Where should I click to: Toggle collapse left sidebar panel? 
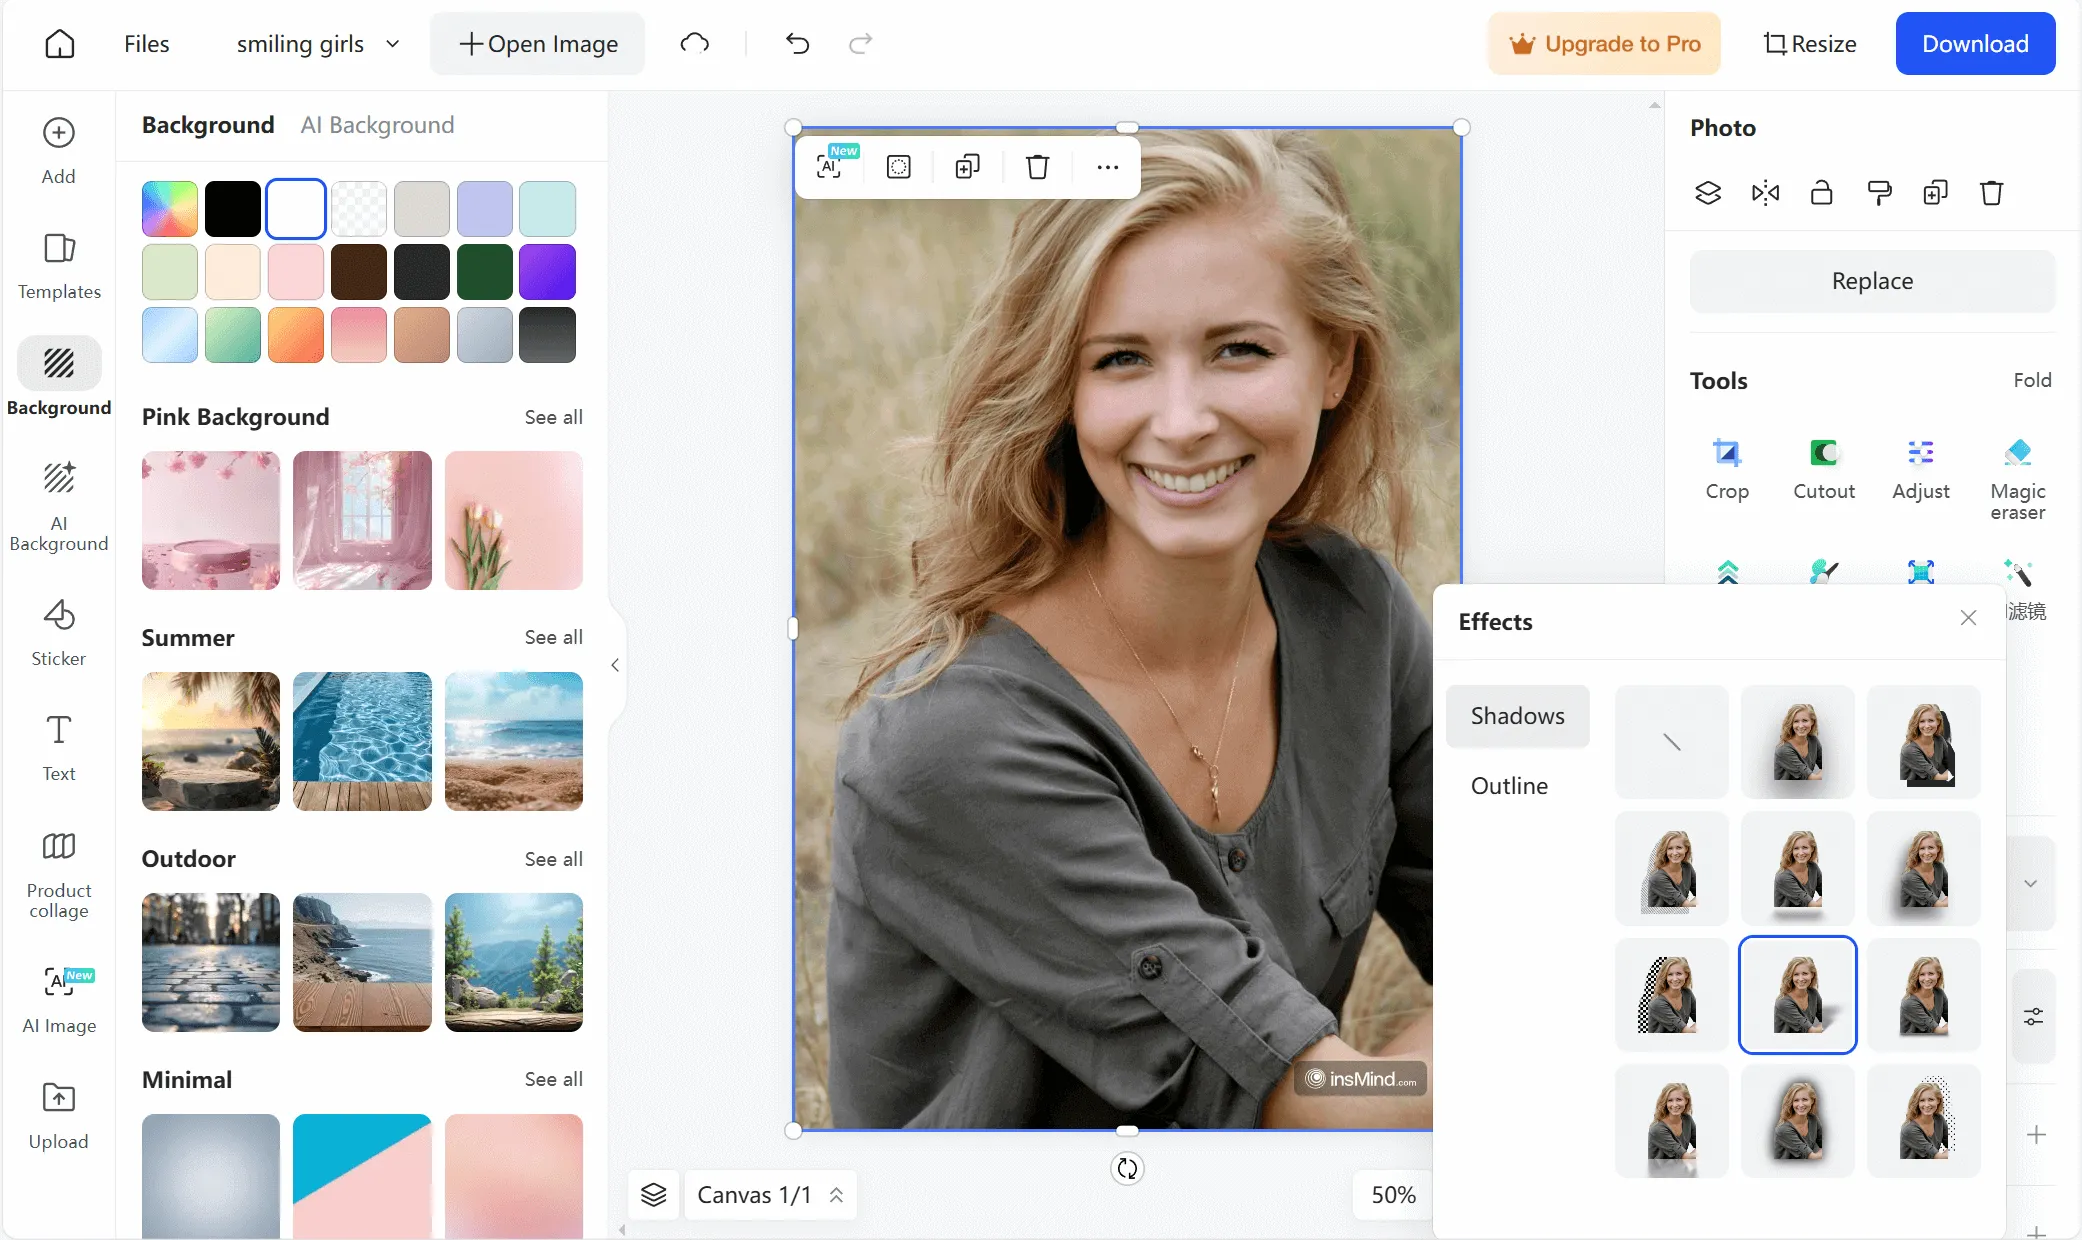pyautogui.click(x=615, y=666)
